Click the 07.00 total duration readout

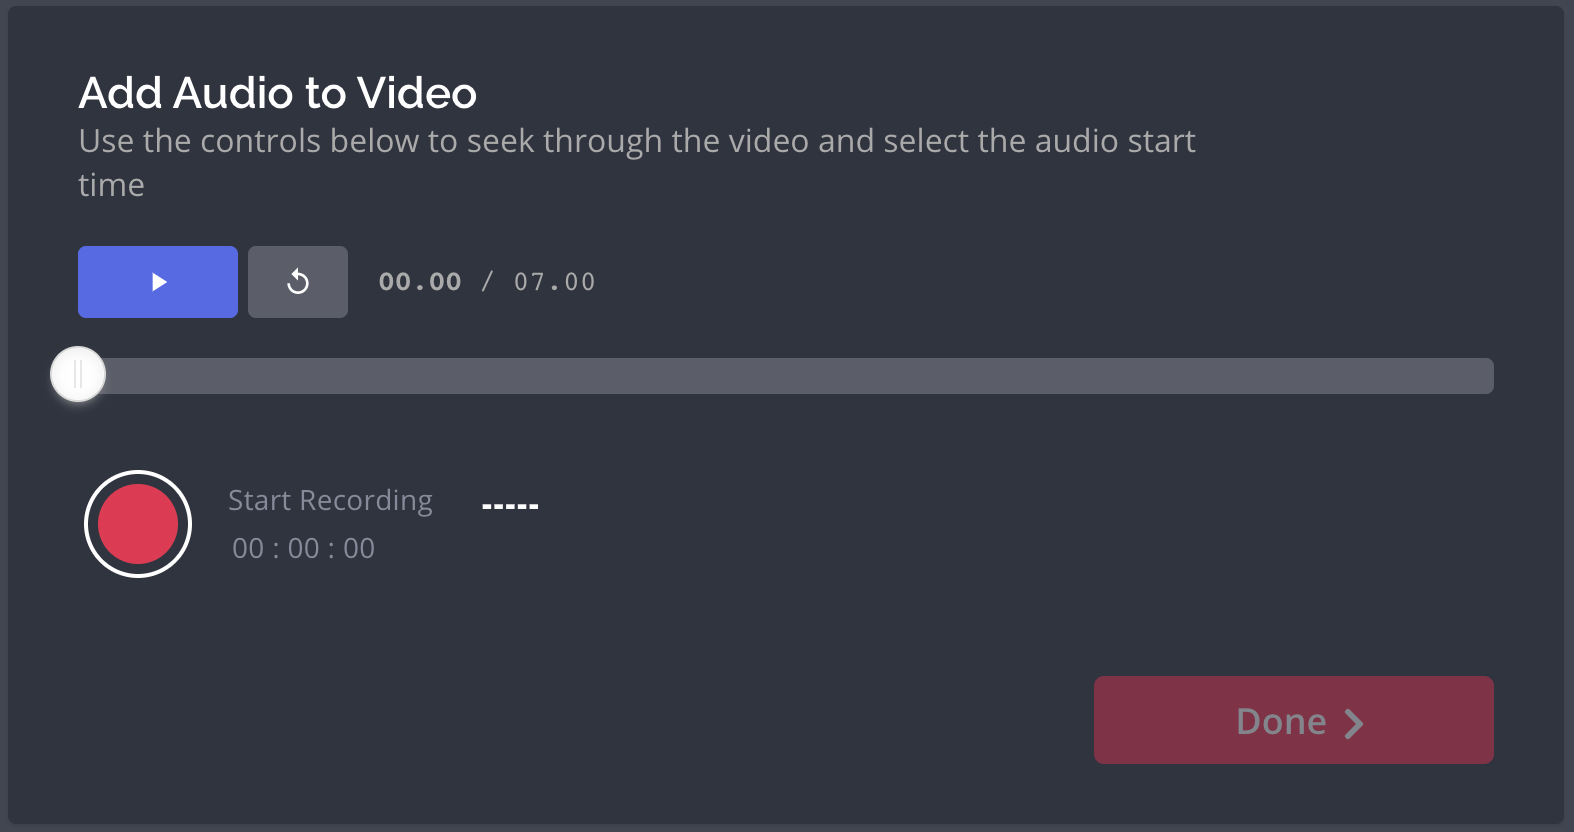point(554,282)
